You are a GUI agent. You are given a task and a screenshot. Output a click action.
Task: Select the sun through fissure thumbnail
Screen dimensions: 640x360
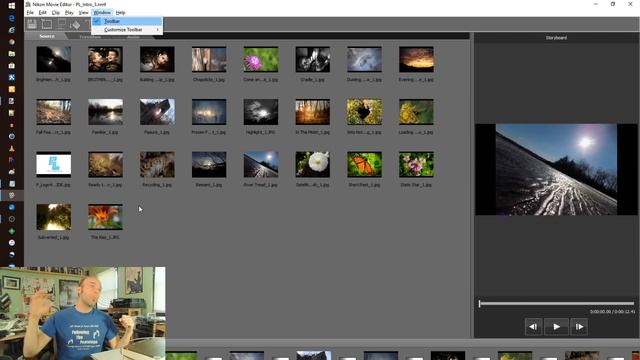tap(157, 112)
